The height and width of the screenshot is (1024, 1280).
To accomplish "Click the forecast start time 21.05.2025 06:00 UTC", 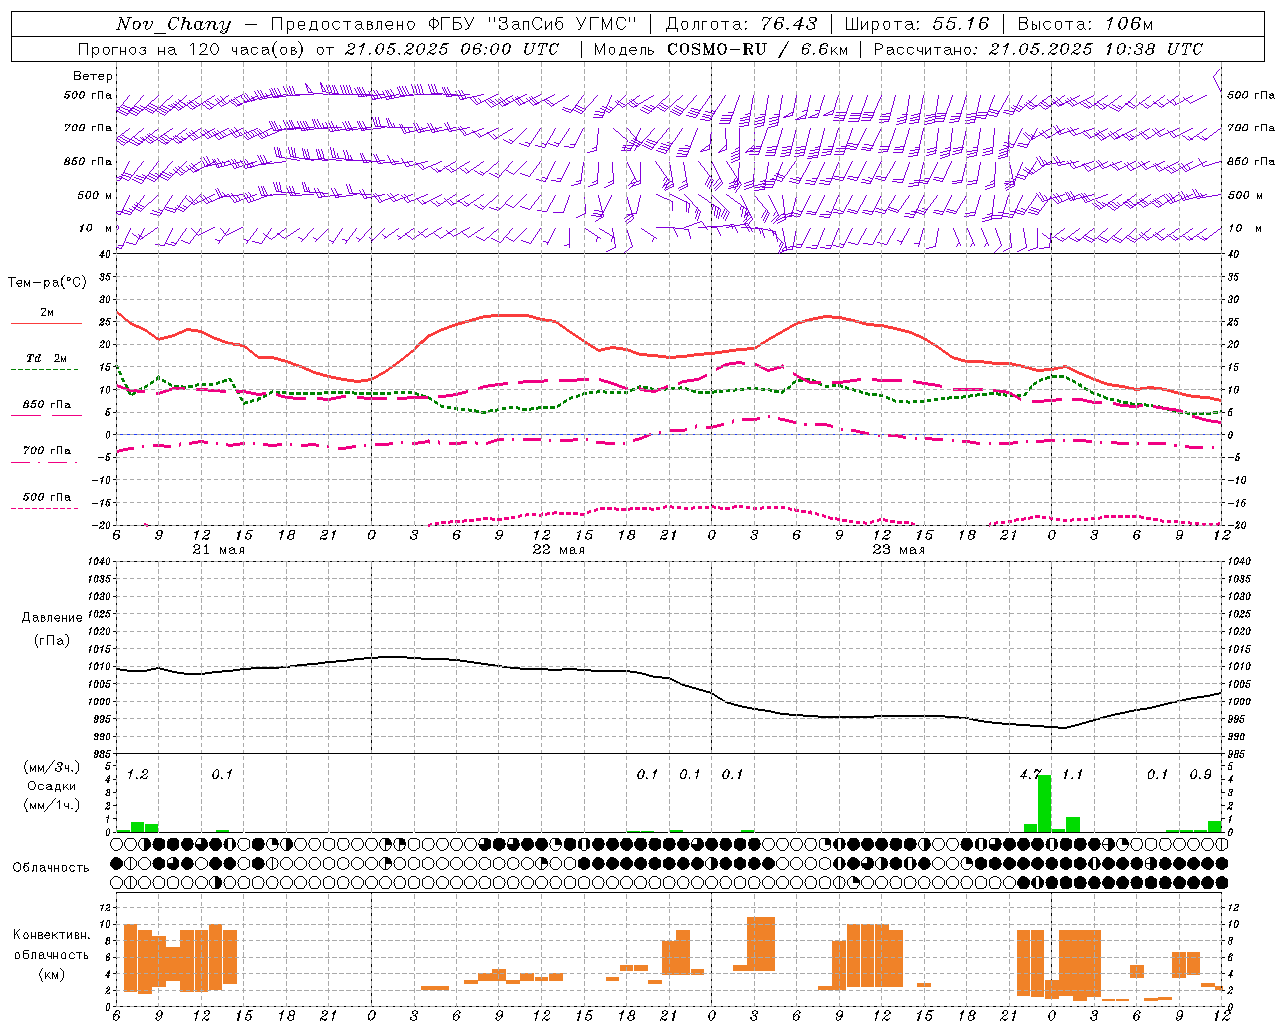I will [451, 49].
